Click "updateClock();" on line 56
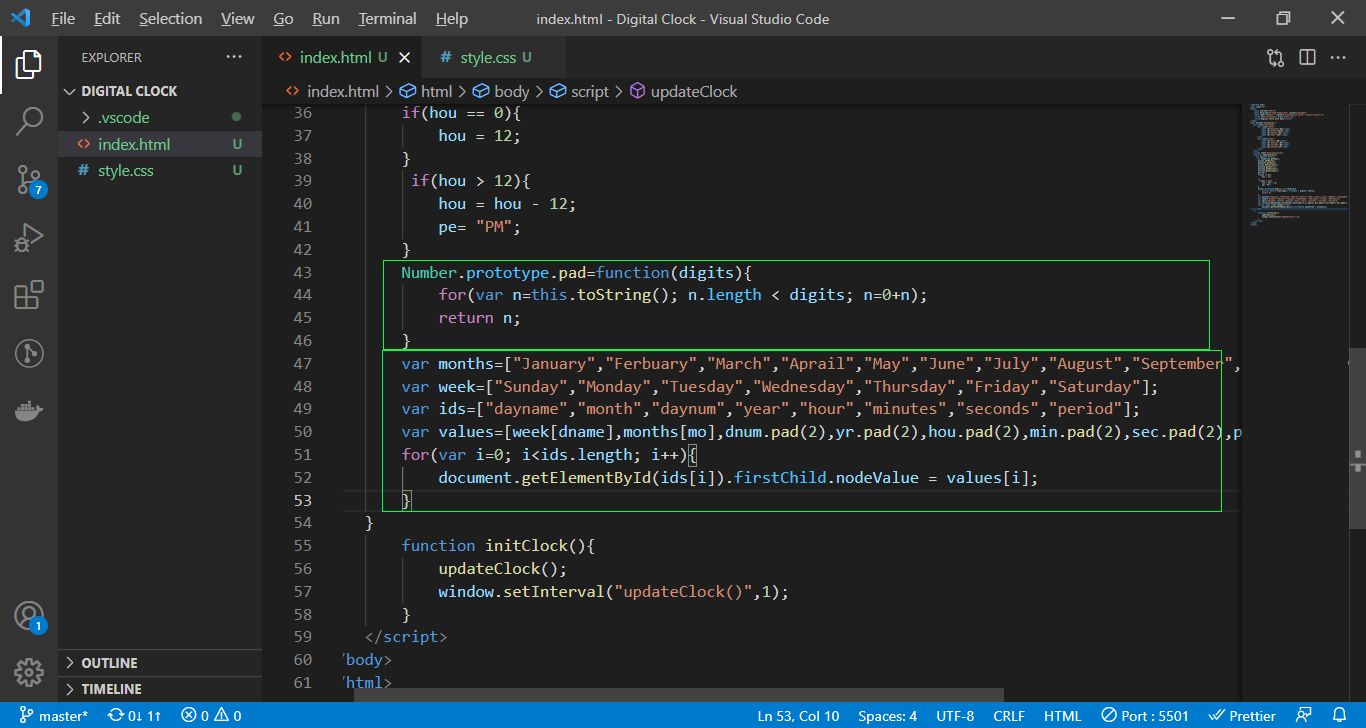The height and width of the screenshot is (728, 1366). 502,568
